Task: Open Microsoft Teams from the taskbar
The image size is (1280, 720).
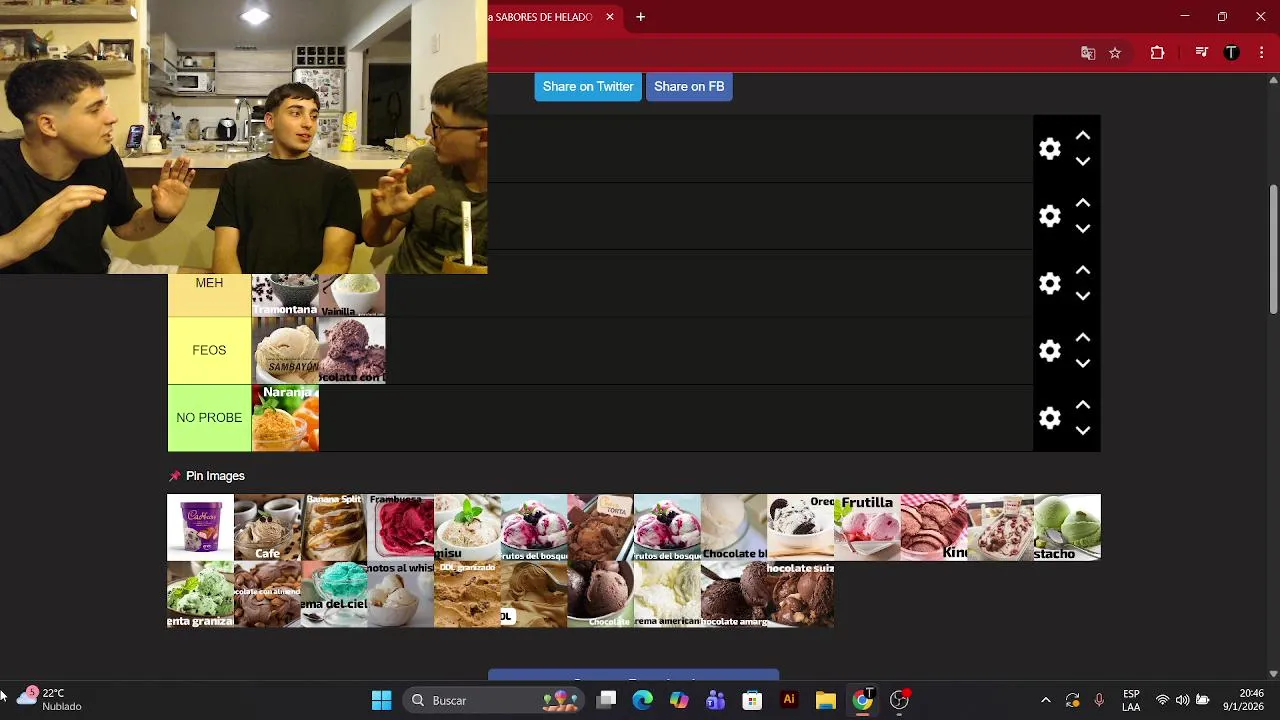Action: pyautogui.click(x=715, y=700)
